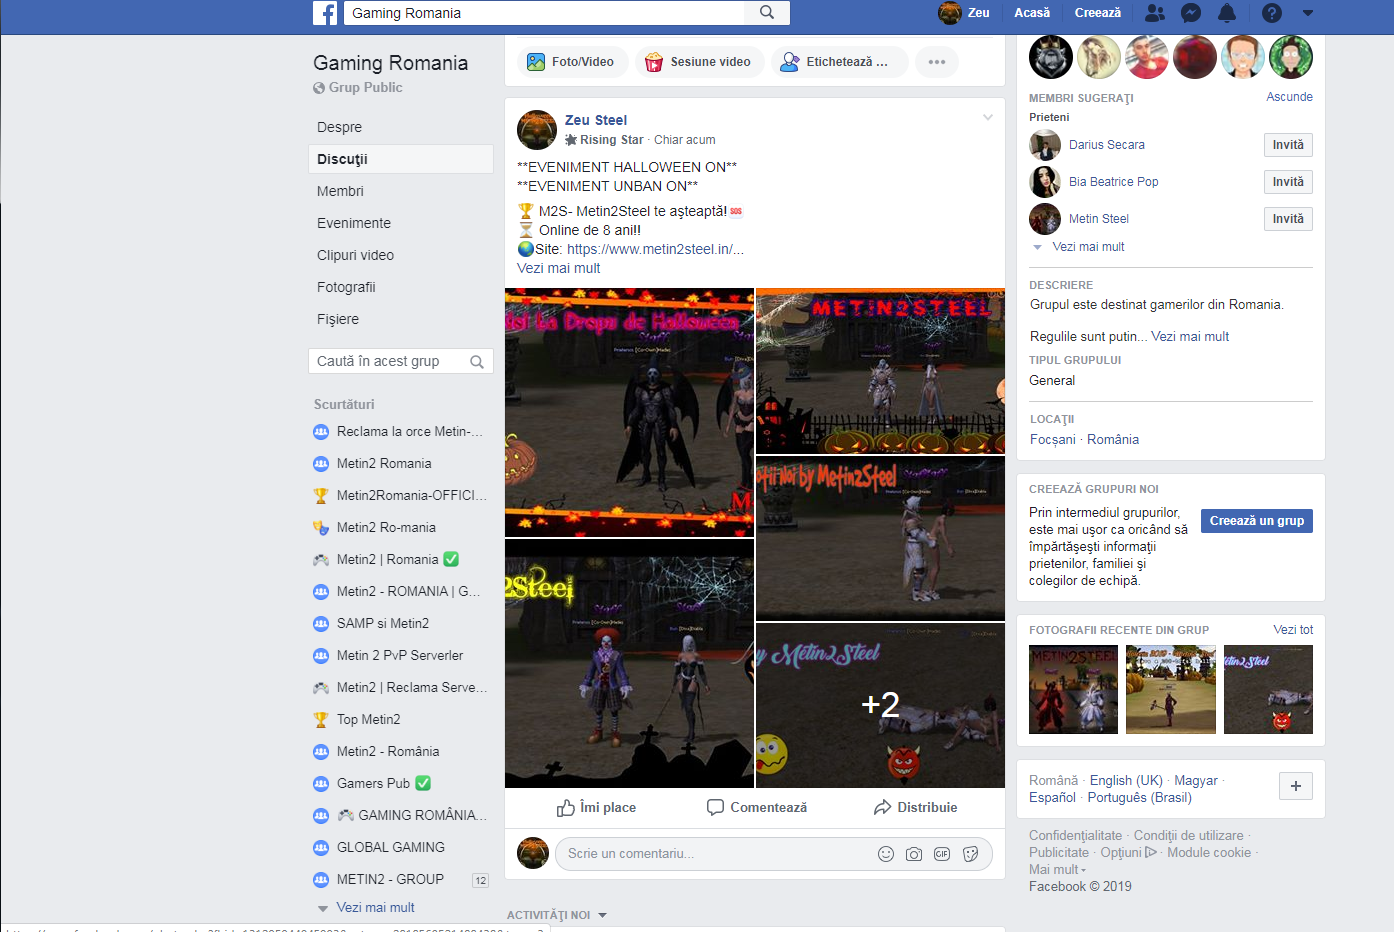Open the Metin2 Ro-mania shortcut
Viewport: 1394px width, 932px height.
[x=386, y=527]
